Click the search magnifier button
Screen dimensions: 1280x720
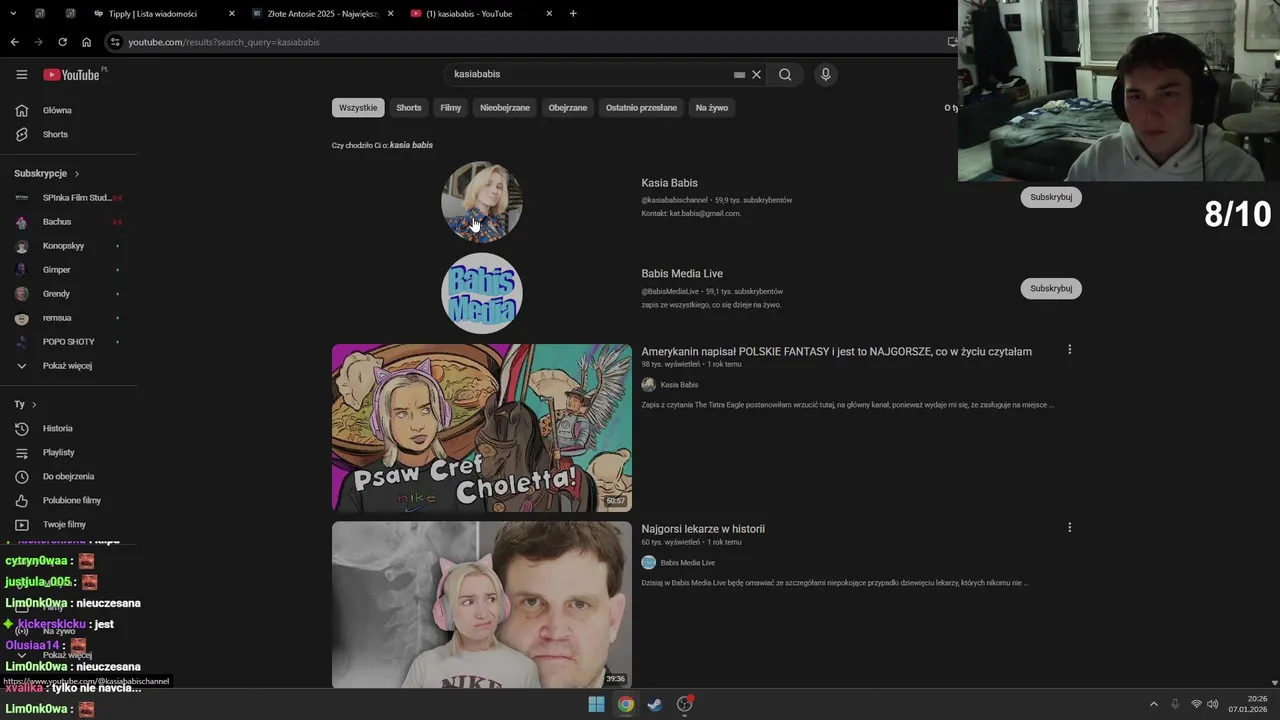click(785, 74)
